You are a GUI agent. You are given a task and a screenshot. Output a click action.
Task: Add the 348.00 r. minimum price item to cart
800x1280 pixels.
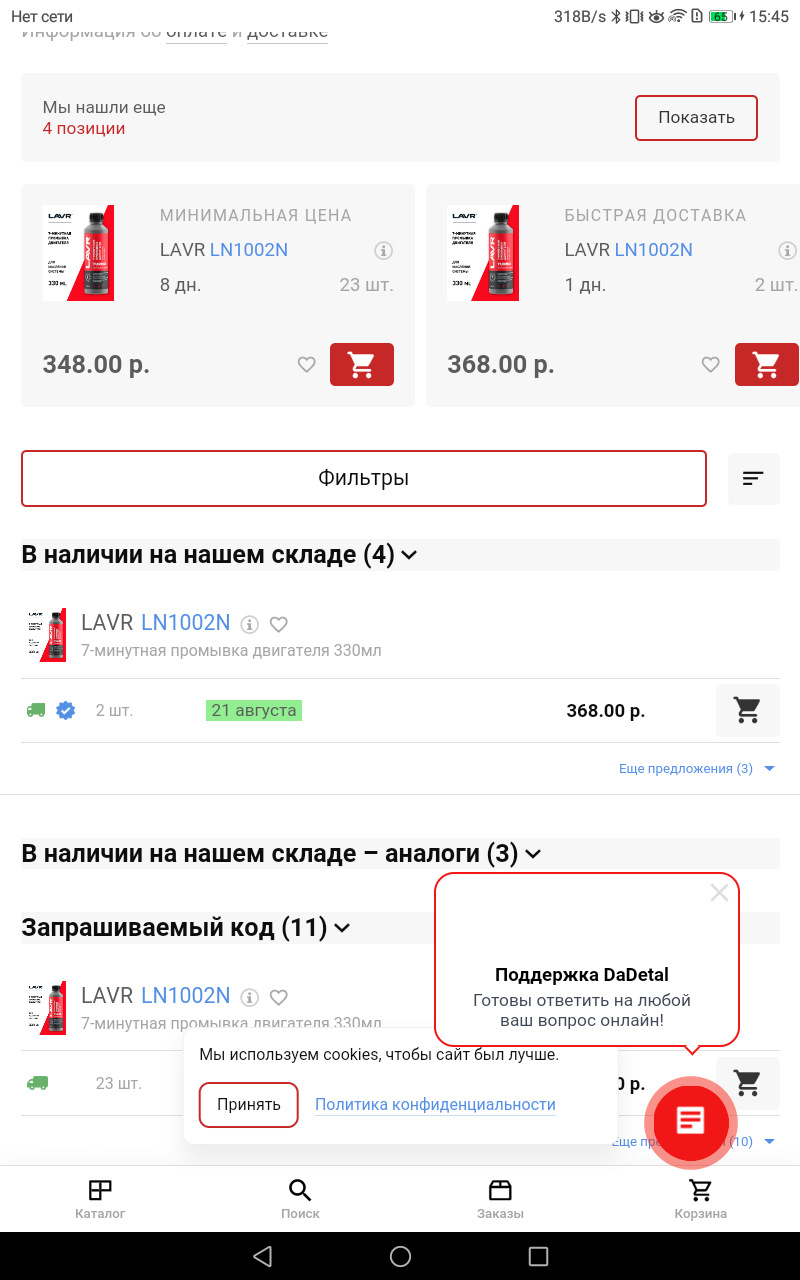362,364
